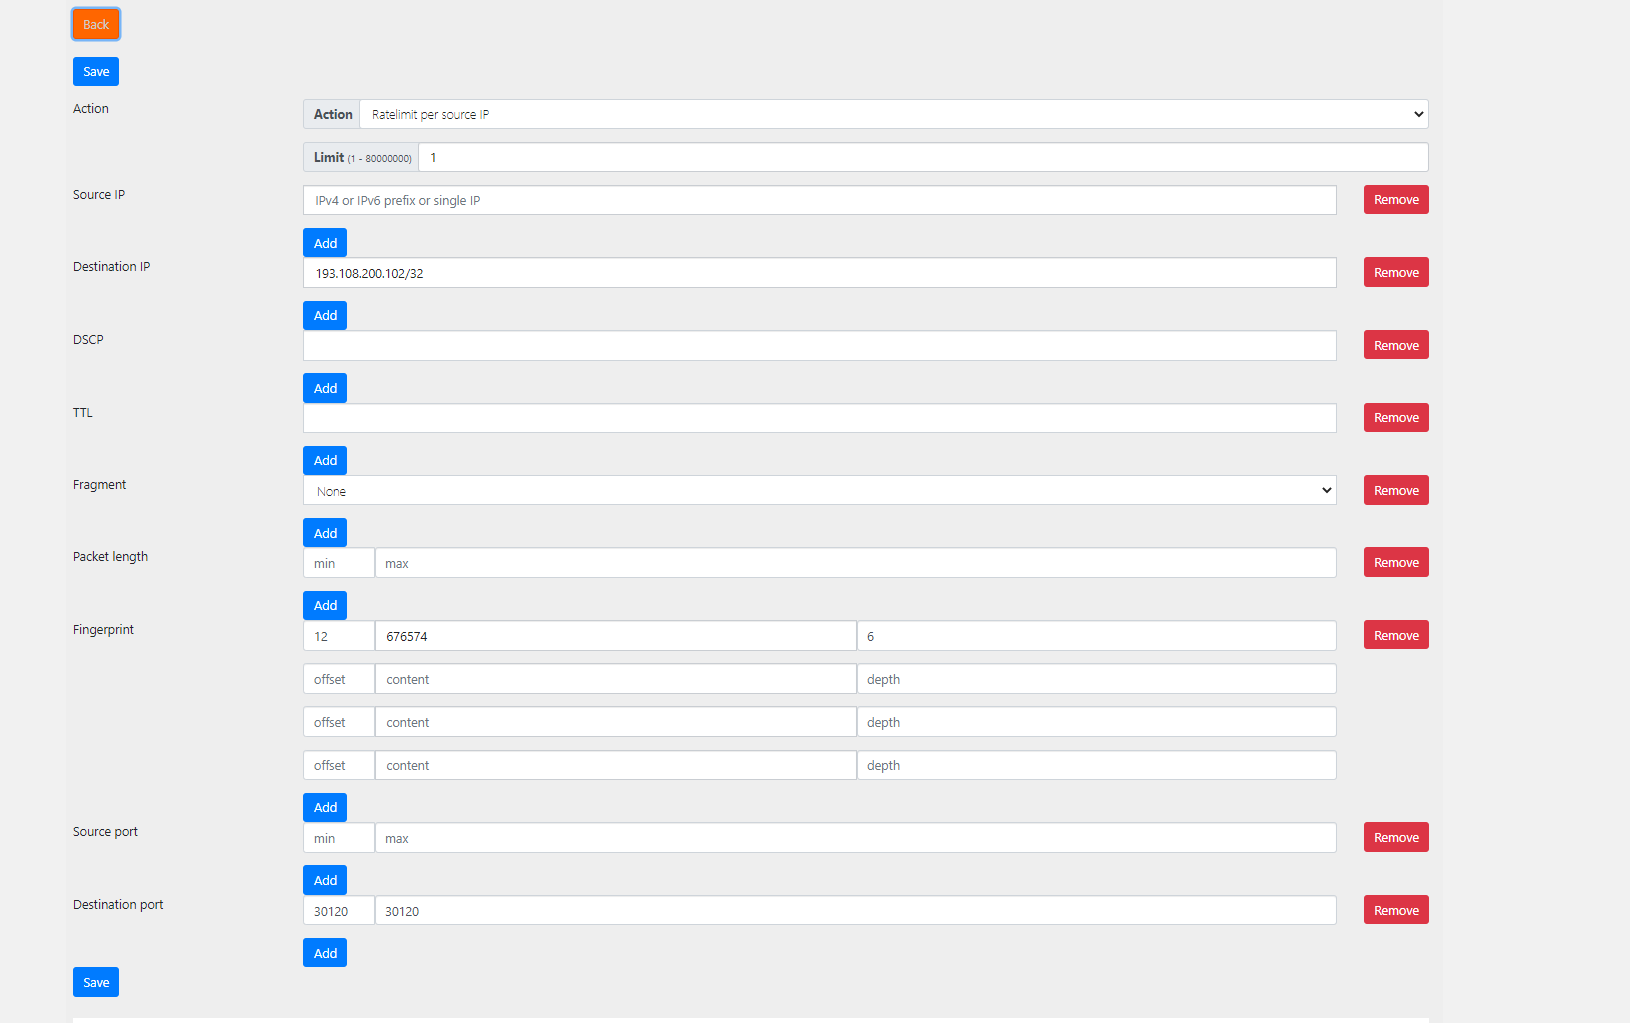Click the orange Back button
This screenshot has height=1023, width=1630.
tap(96, 24)
